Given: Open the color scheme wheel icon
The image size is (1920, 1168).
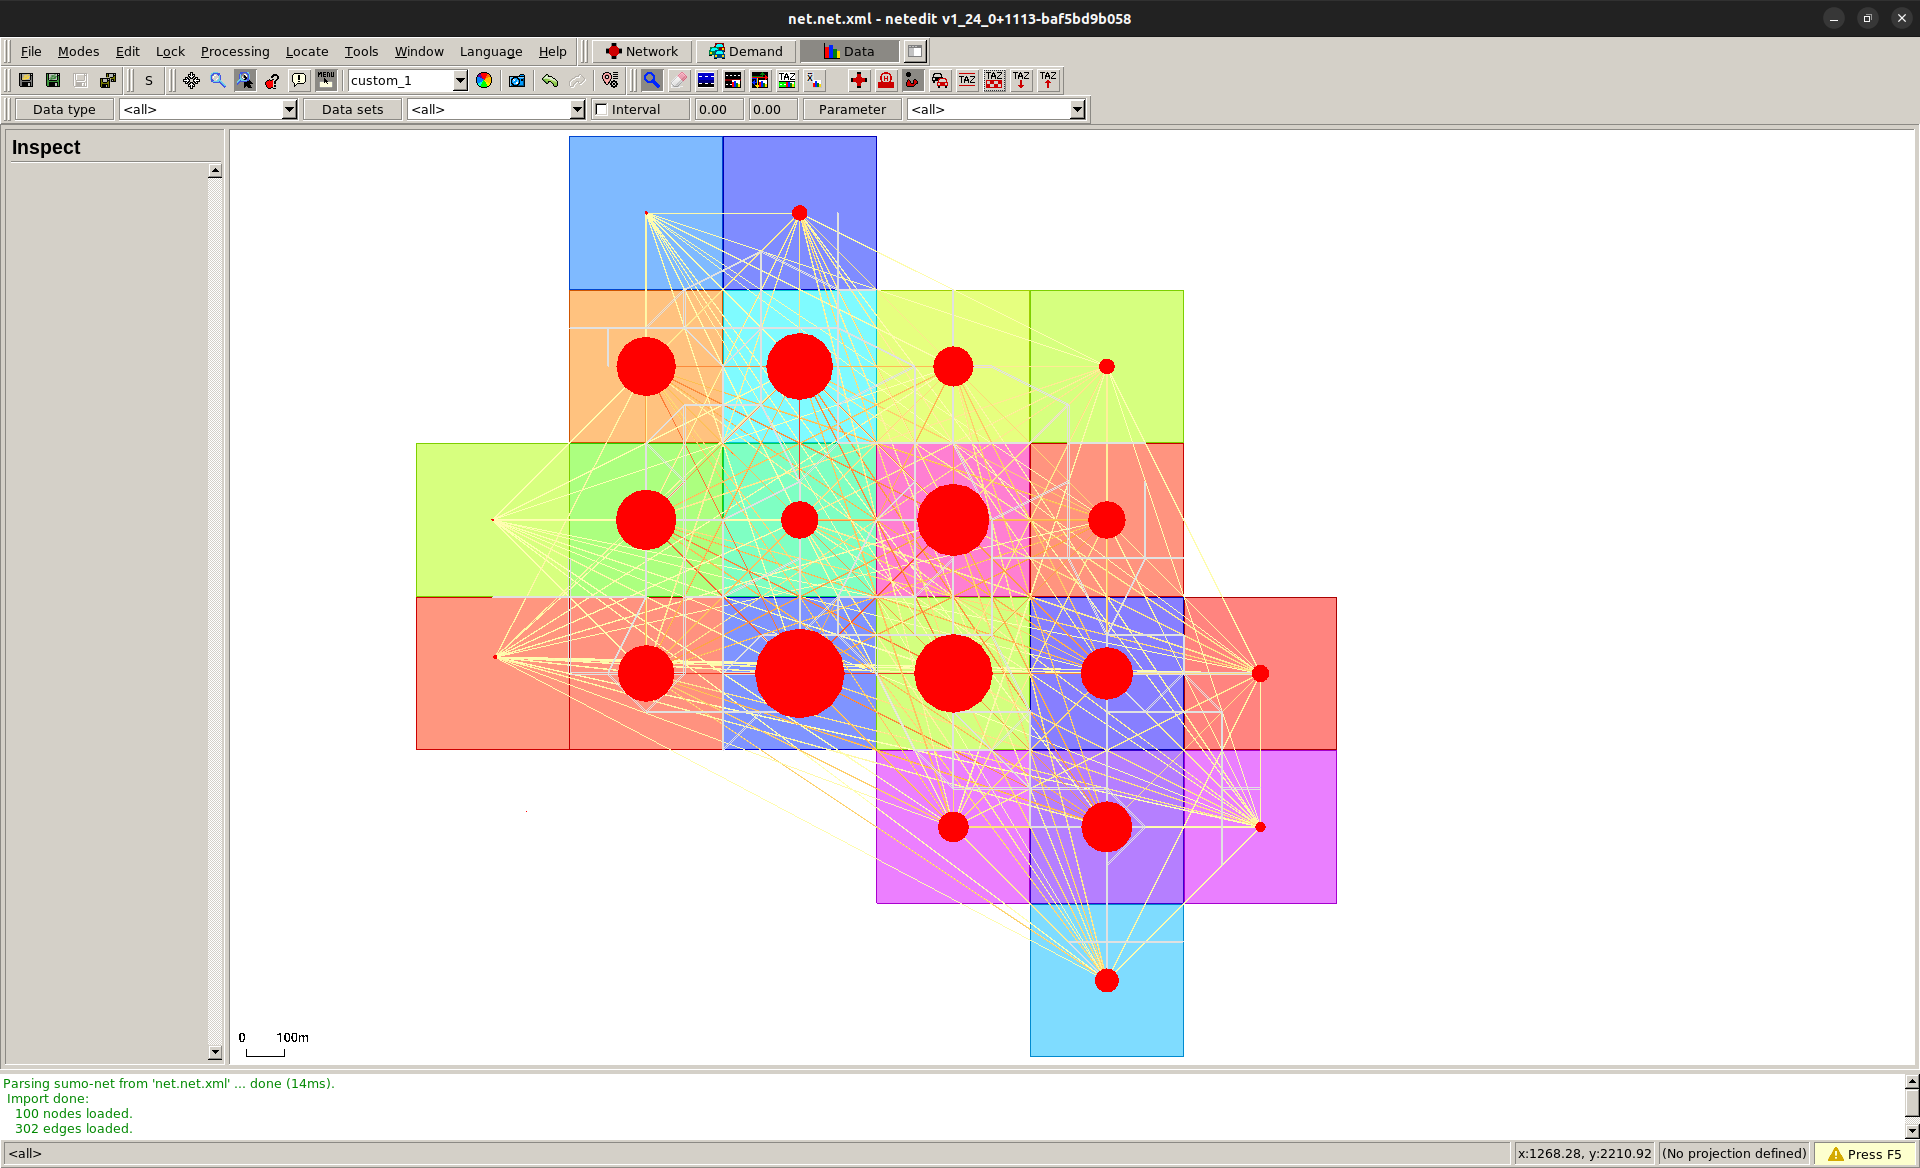Looking at the screenshot, I should (485, 80).
